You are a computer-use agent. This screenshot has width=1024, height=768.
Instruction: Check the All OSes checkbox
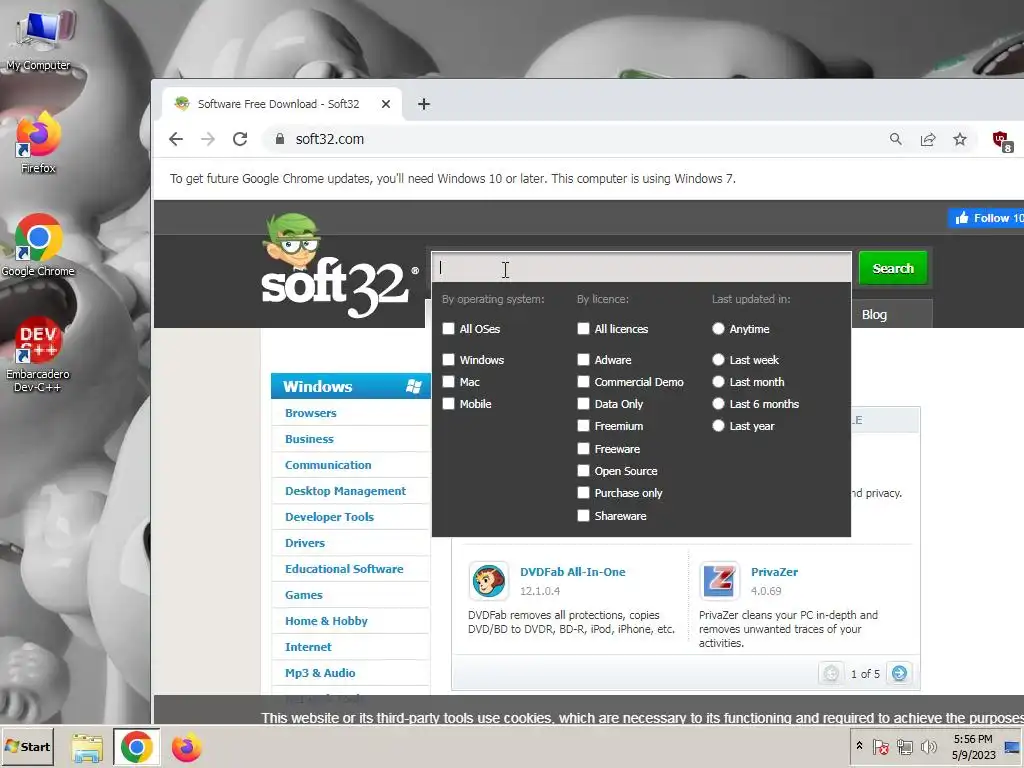448,328
